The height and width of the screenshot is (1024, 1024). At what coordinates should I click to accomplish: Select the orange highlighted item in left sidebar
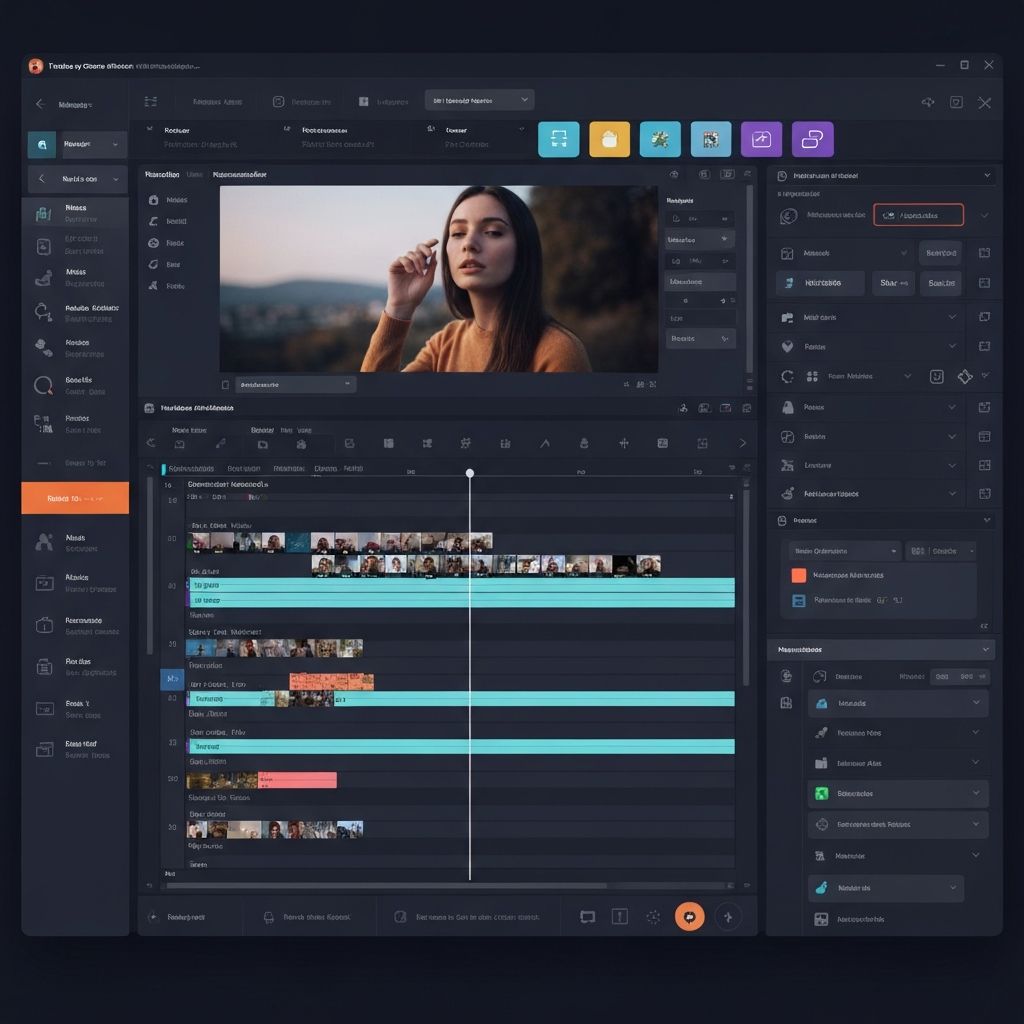[x=75, y=498]
